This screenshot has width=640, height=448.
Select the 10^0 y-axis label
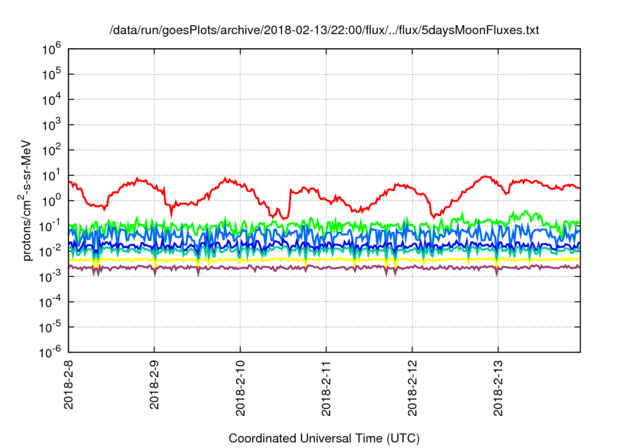[52, 202]
